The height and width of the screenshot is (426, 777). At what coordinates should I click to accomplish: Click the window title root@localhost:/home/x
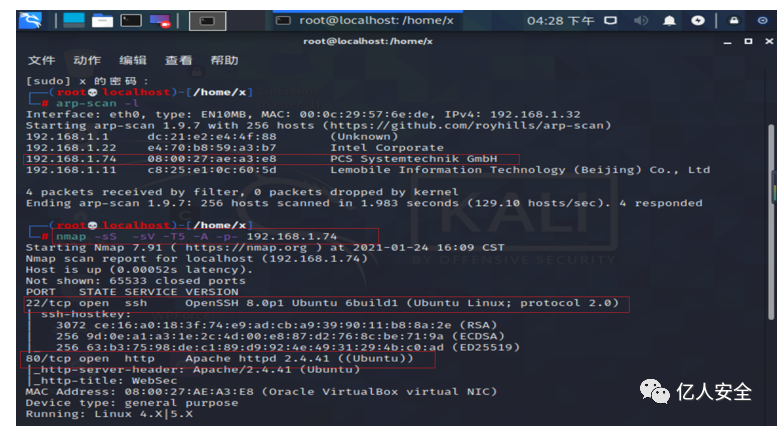tap(368, 41)
